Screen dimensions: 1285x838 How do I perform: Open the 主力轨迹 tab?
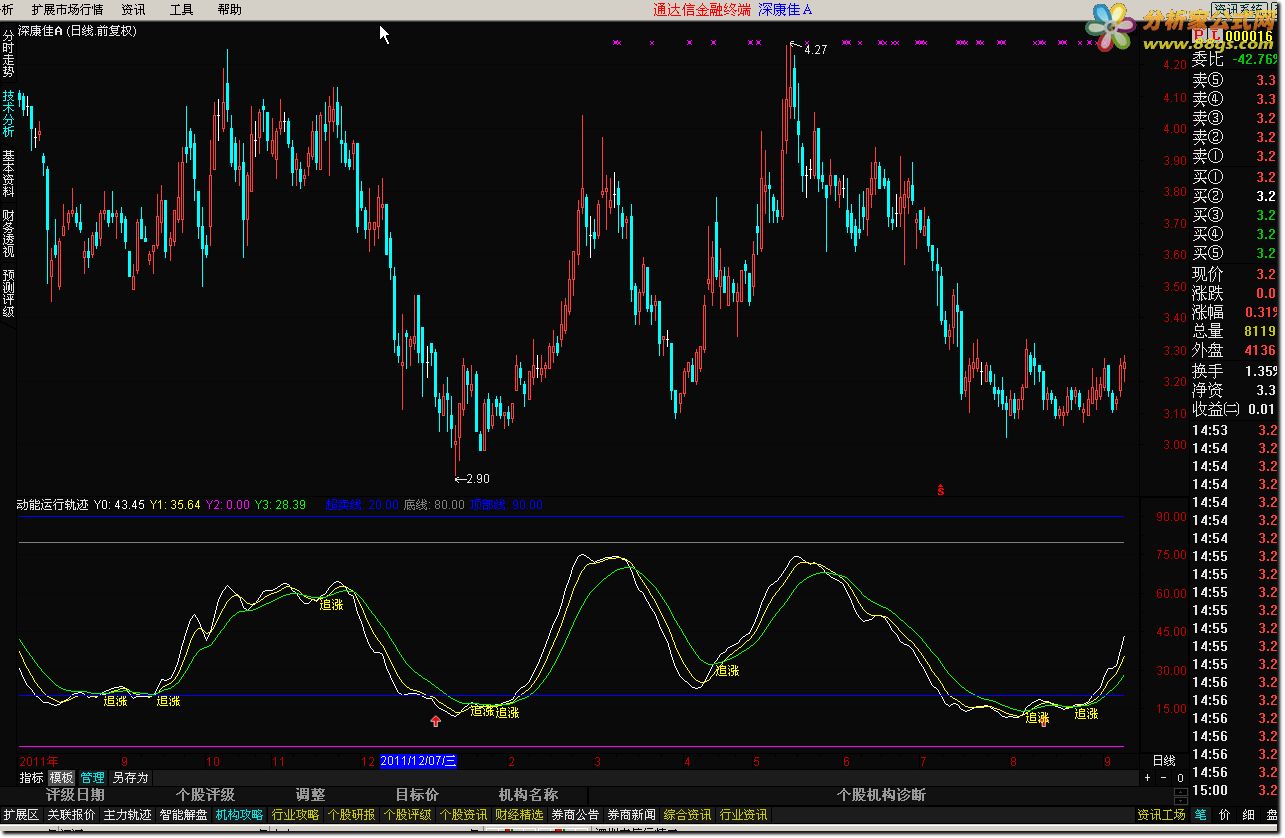click(127, 815)
